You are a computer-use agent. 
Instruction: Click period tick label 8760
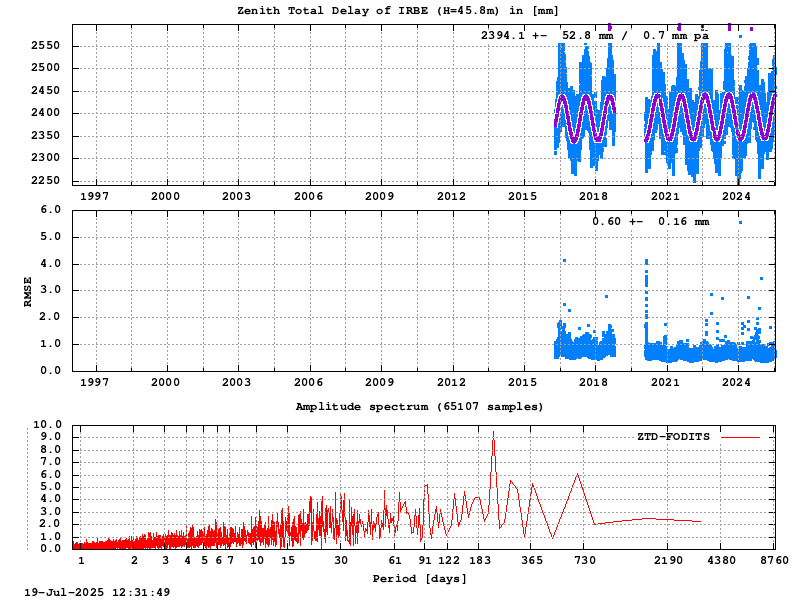(x=774, y=560)
